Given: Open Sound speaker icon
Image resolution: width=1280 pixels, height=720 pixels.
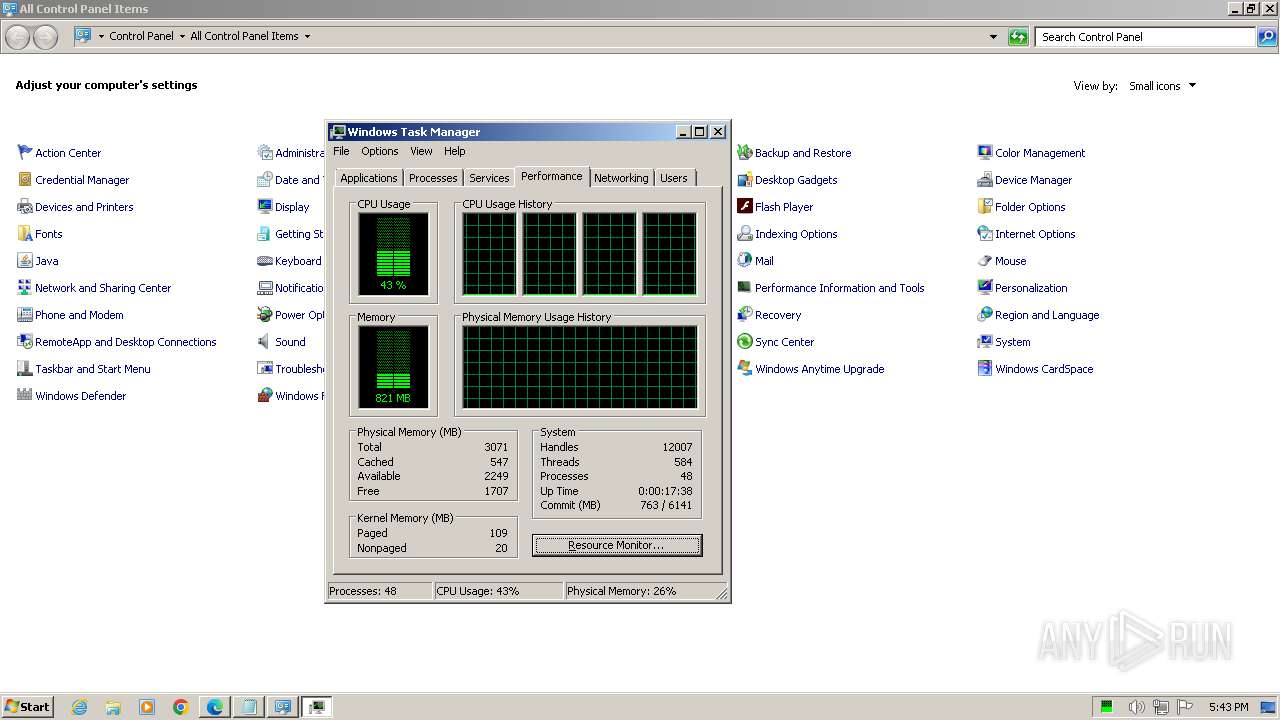Looking at the screenshot, I should 265,341.
